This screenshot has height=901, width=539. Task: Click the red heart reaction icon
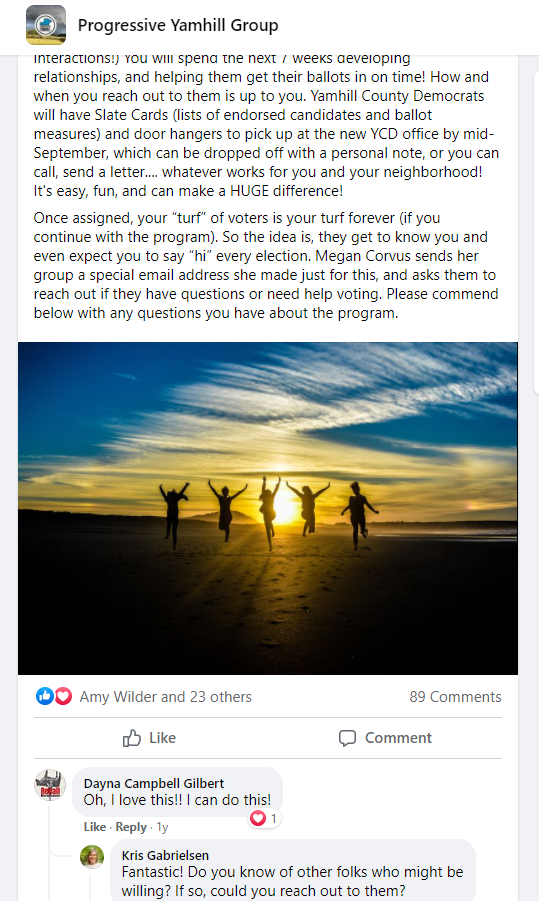63,696
